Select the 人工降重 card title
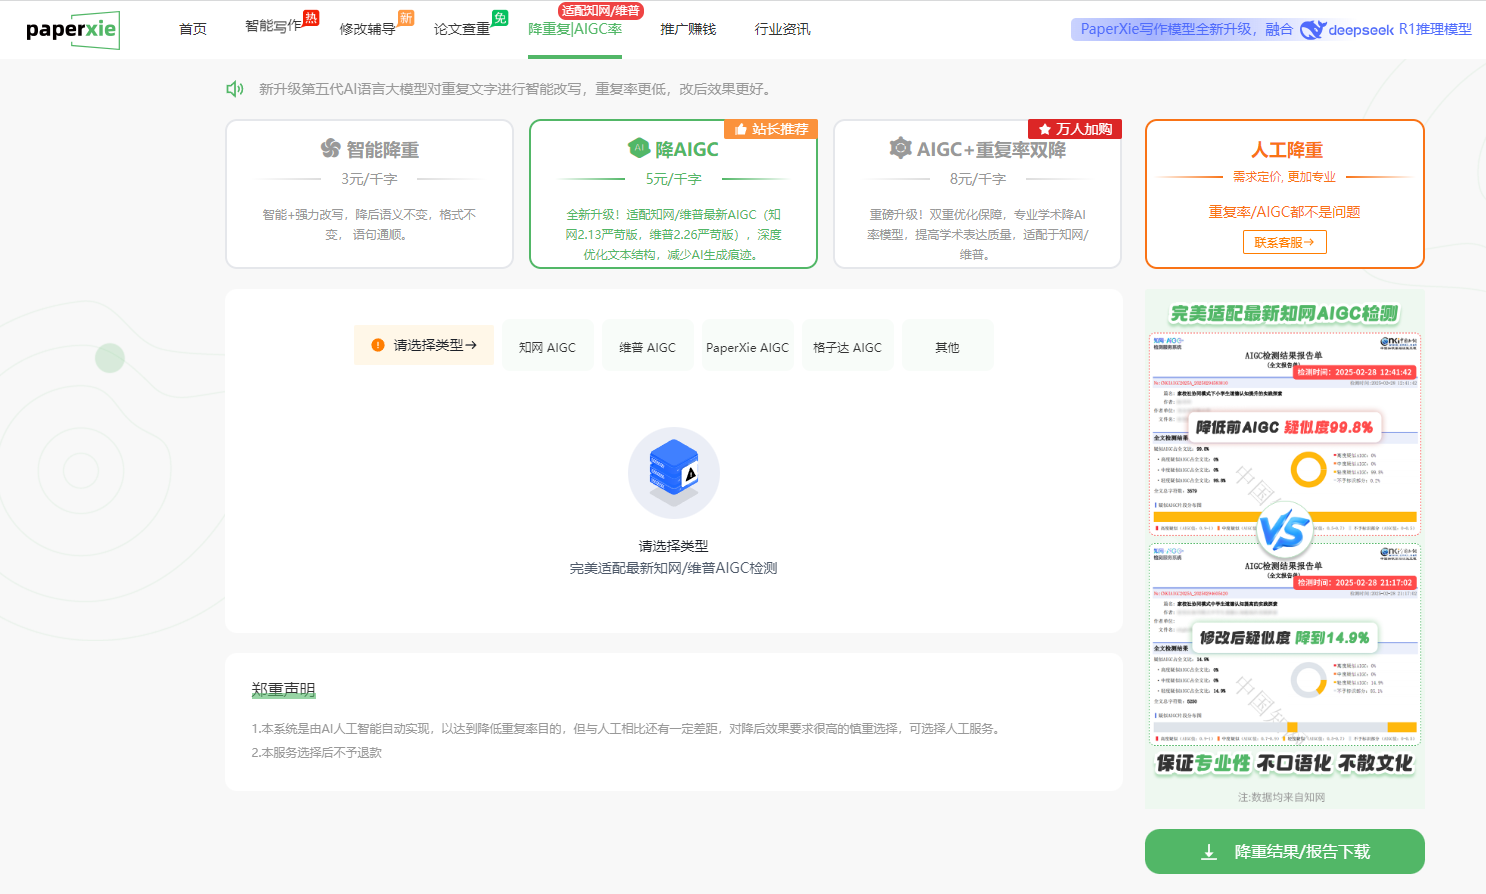The width and height of the screenshot is (1486, 894). point(1286,150)
